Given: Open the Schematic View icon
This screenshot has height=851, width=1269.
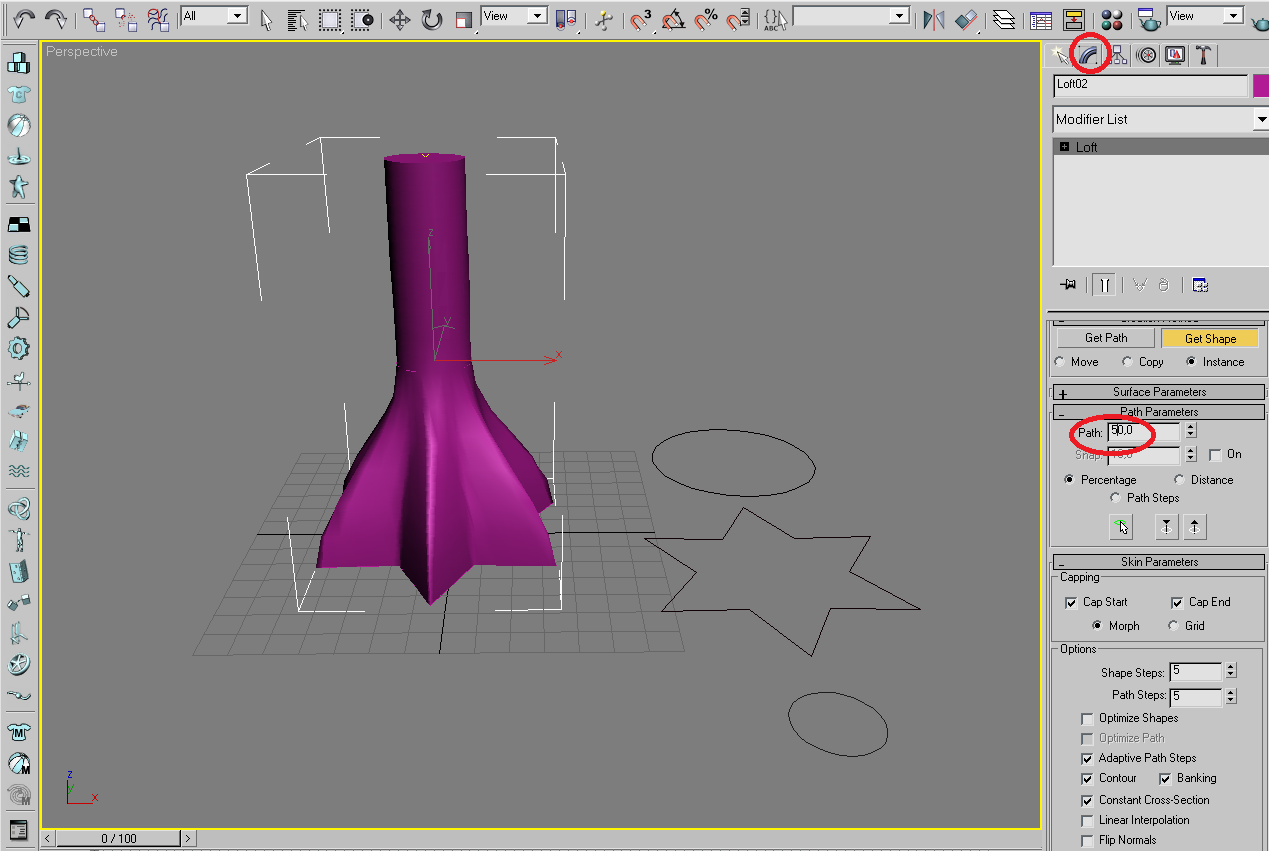Looking at the screenshot, I should [x=1073, y=19].
